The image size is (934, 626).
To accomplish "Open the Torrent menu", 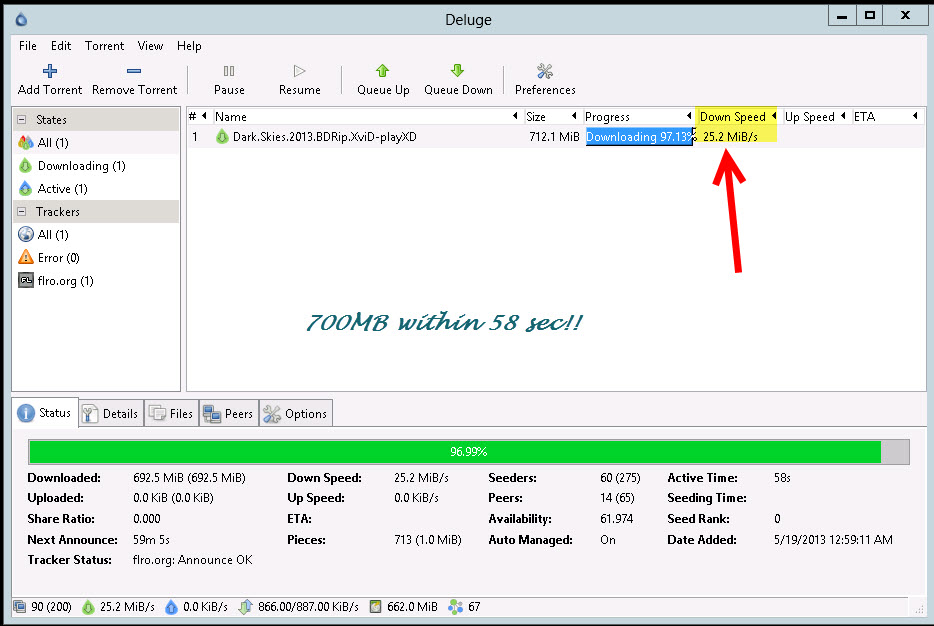I will point(104,46).
